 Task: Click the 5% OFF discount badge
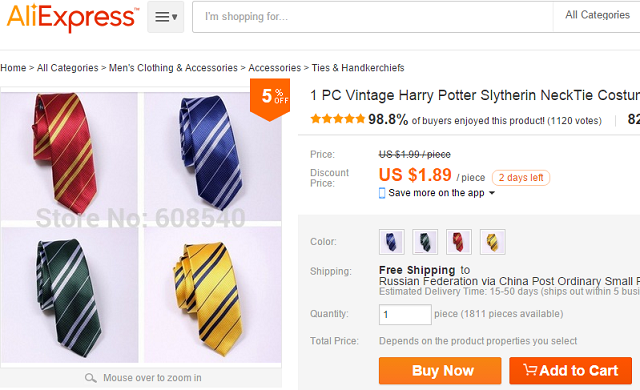click(x=270, y=98)
